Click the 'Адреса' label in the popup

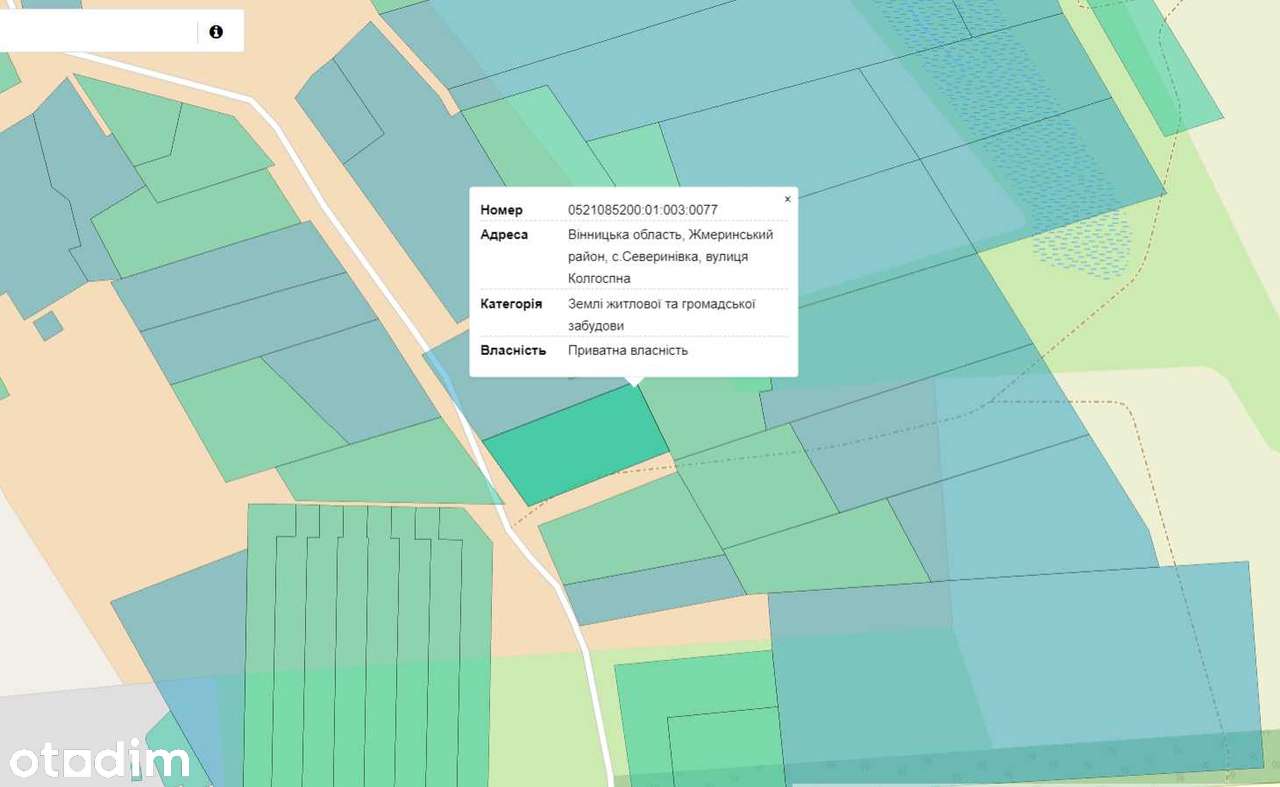[x=504, y=234]
